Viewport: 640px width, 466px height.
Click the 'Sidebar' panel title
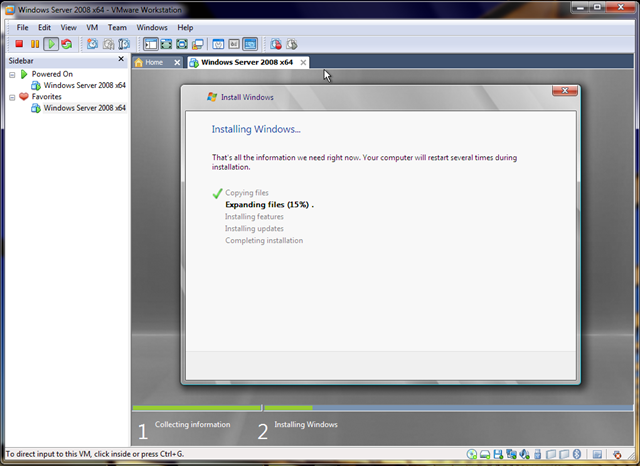21,61
